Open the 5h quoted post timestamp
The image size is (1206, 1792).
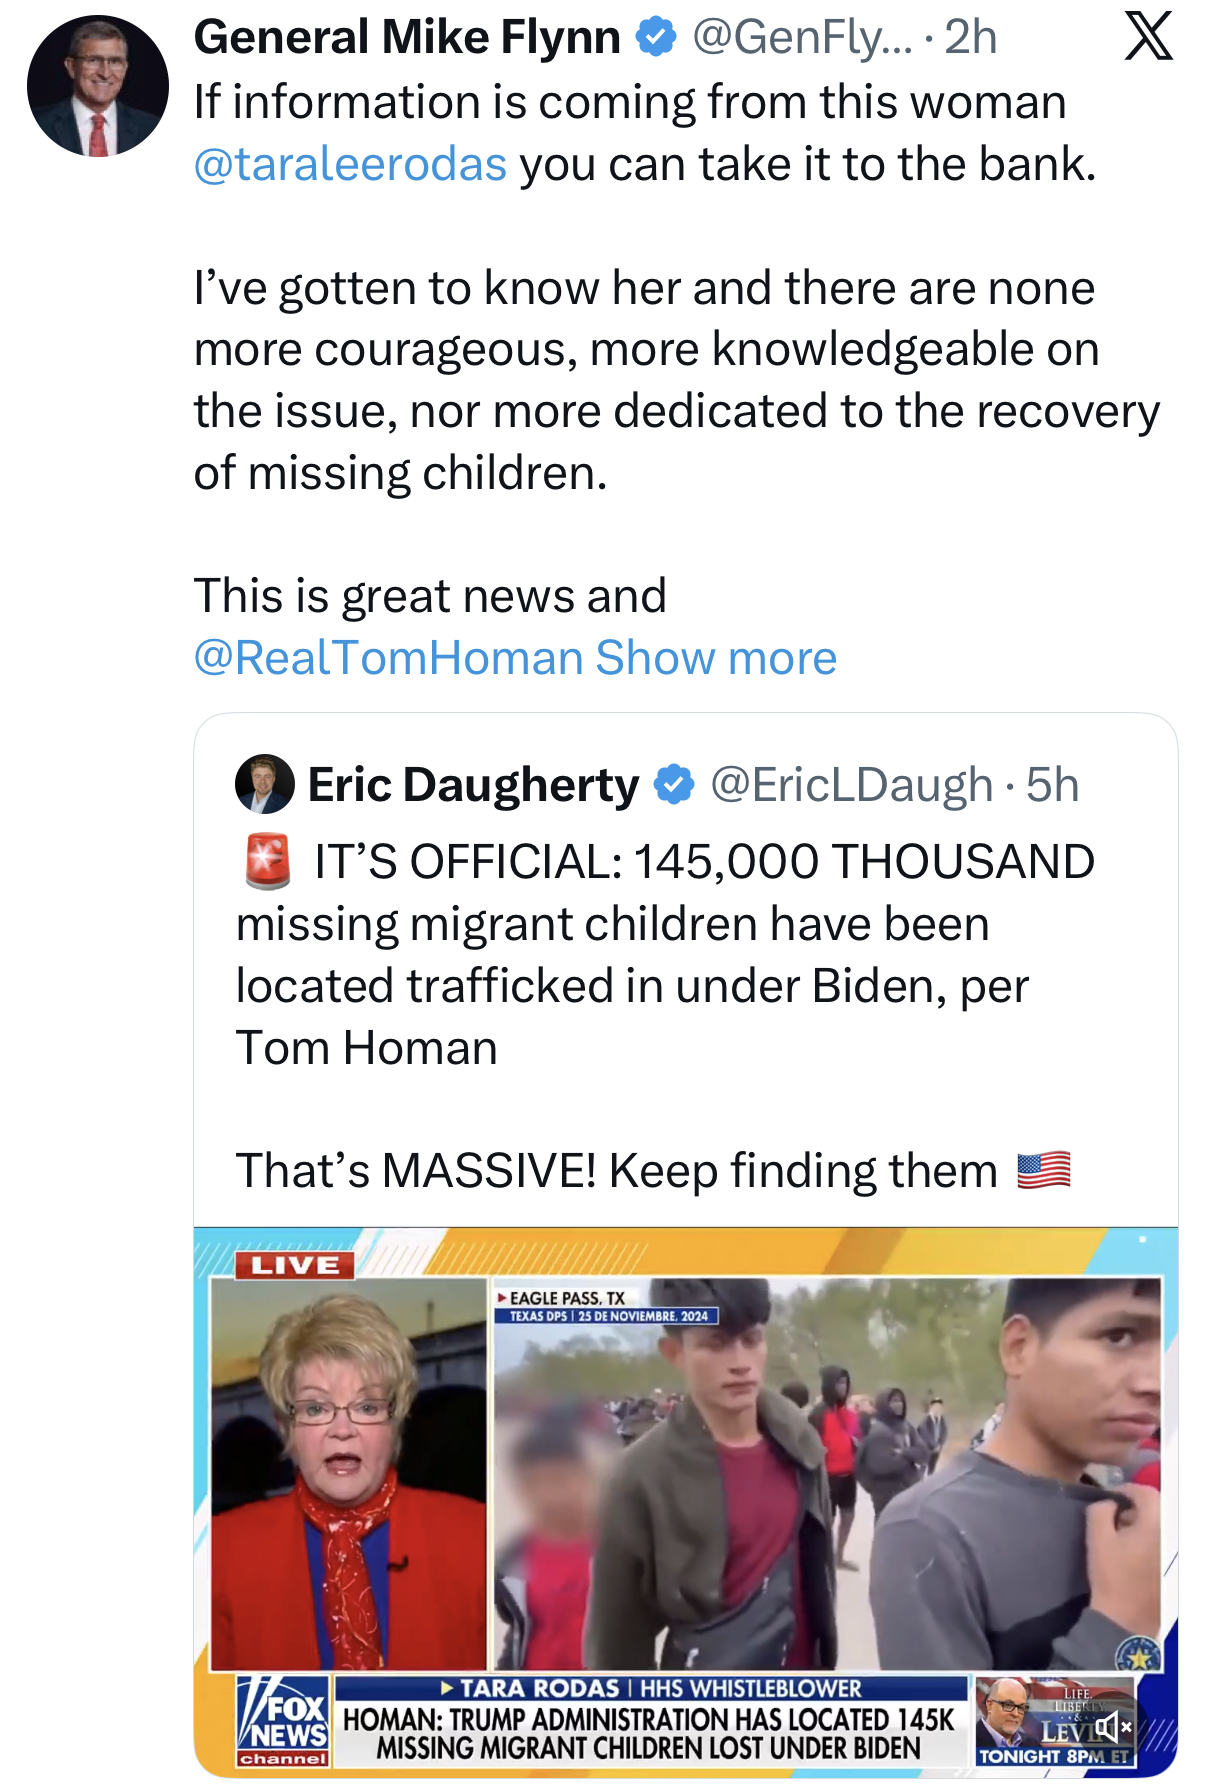coord(1053,785)
